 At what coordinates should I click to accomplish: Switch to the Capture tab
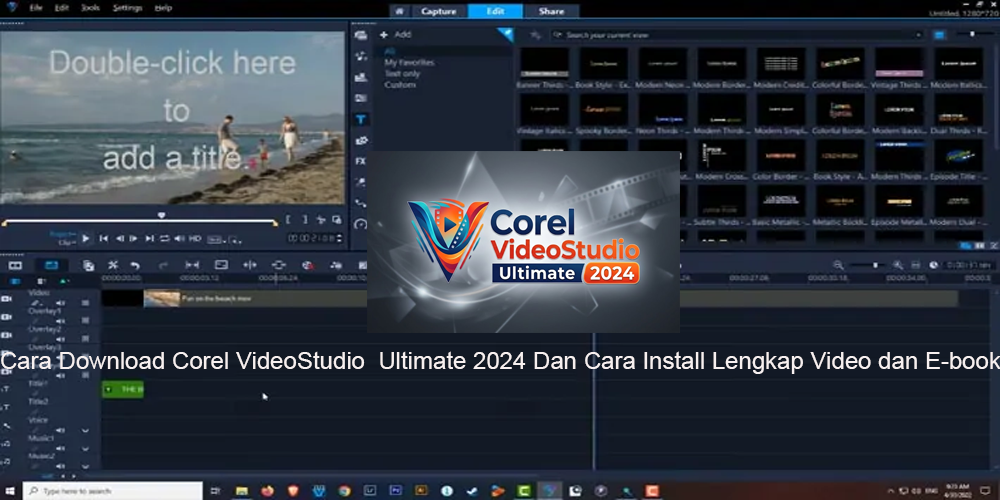click(439, 11)
